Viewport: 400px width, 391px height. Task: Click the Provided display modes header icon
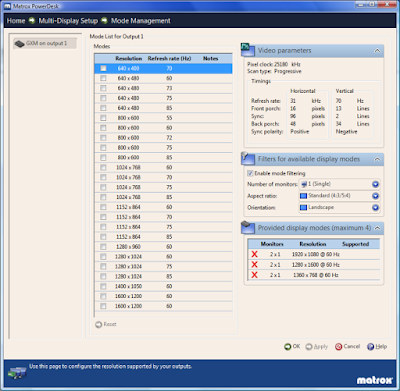coord(248,227)
